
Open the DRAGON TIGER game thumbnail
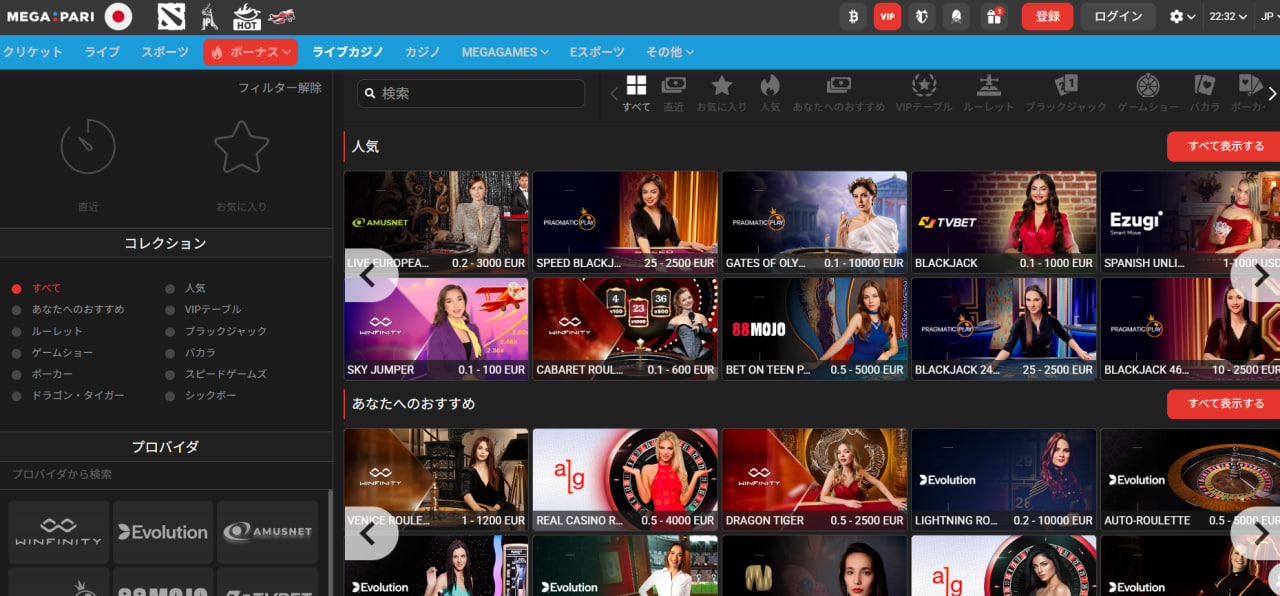tap(814, 479)
